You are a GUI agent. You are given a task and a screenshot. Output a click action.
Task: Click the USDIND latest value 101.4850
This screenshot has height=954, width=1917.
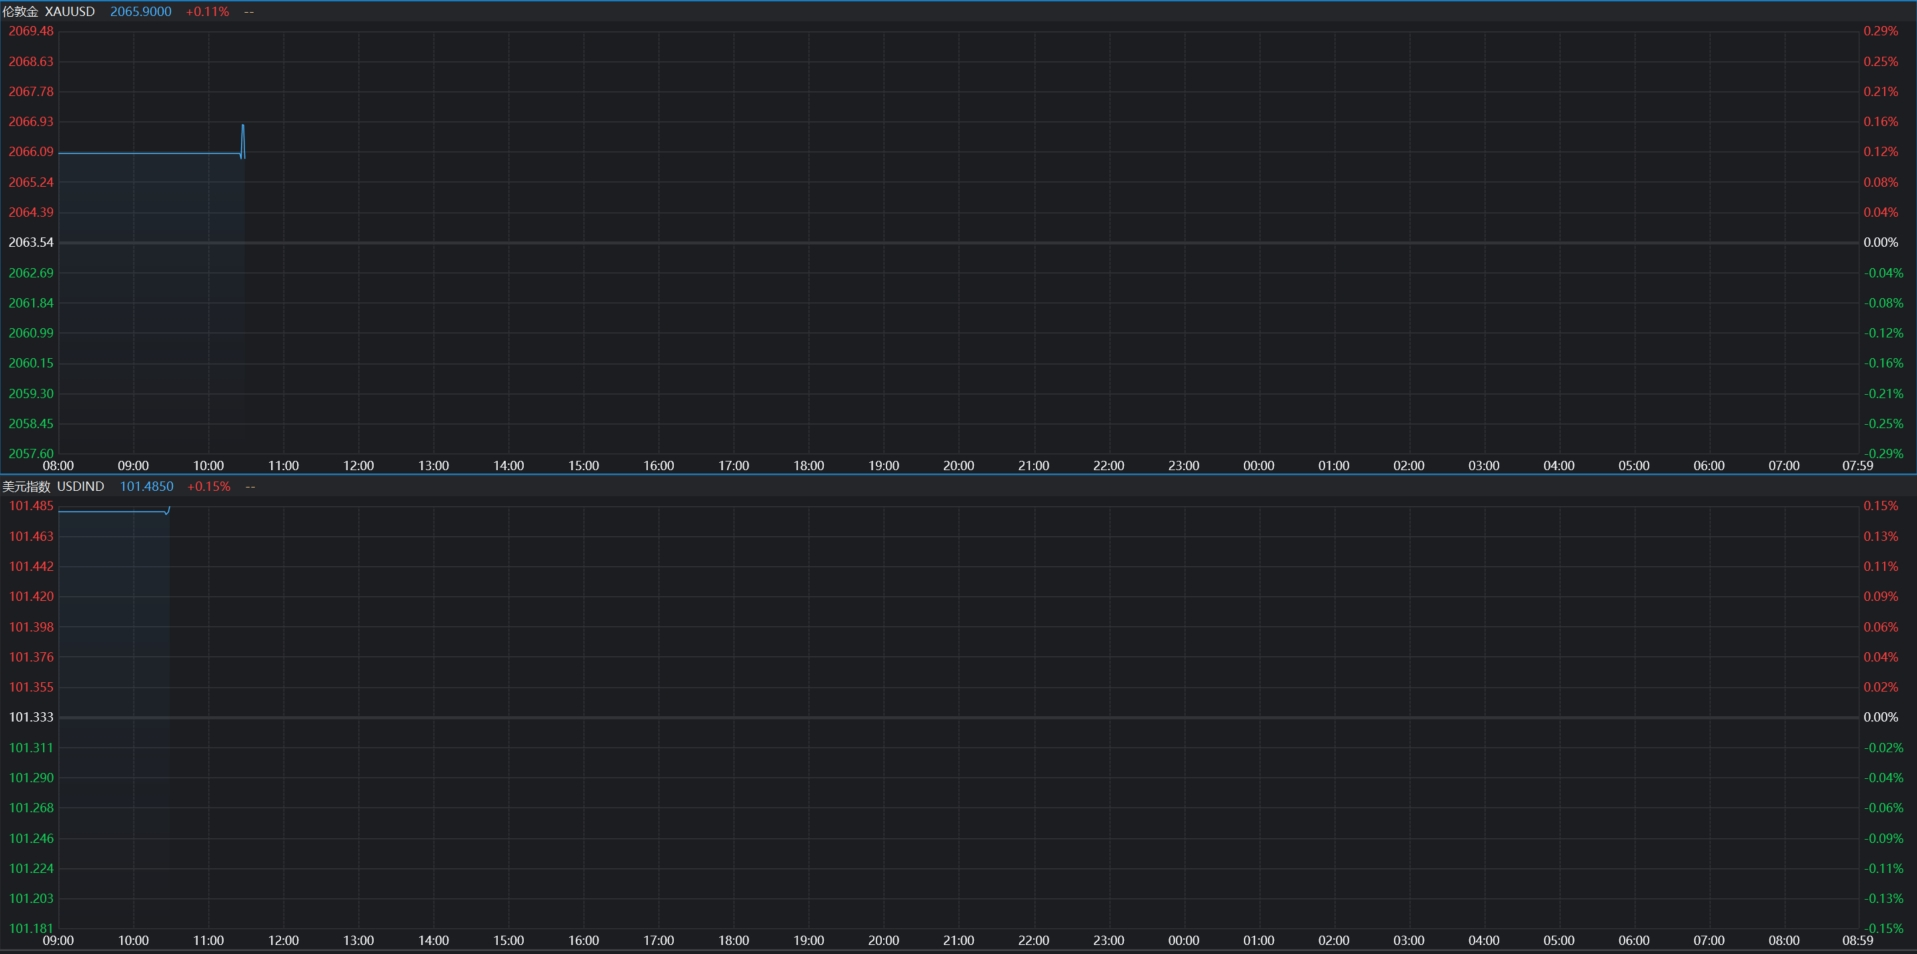coord(146,487)
